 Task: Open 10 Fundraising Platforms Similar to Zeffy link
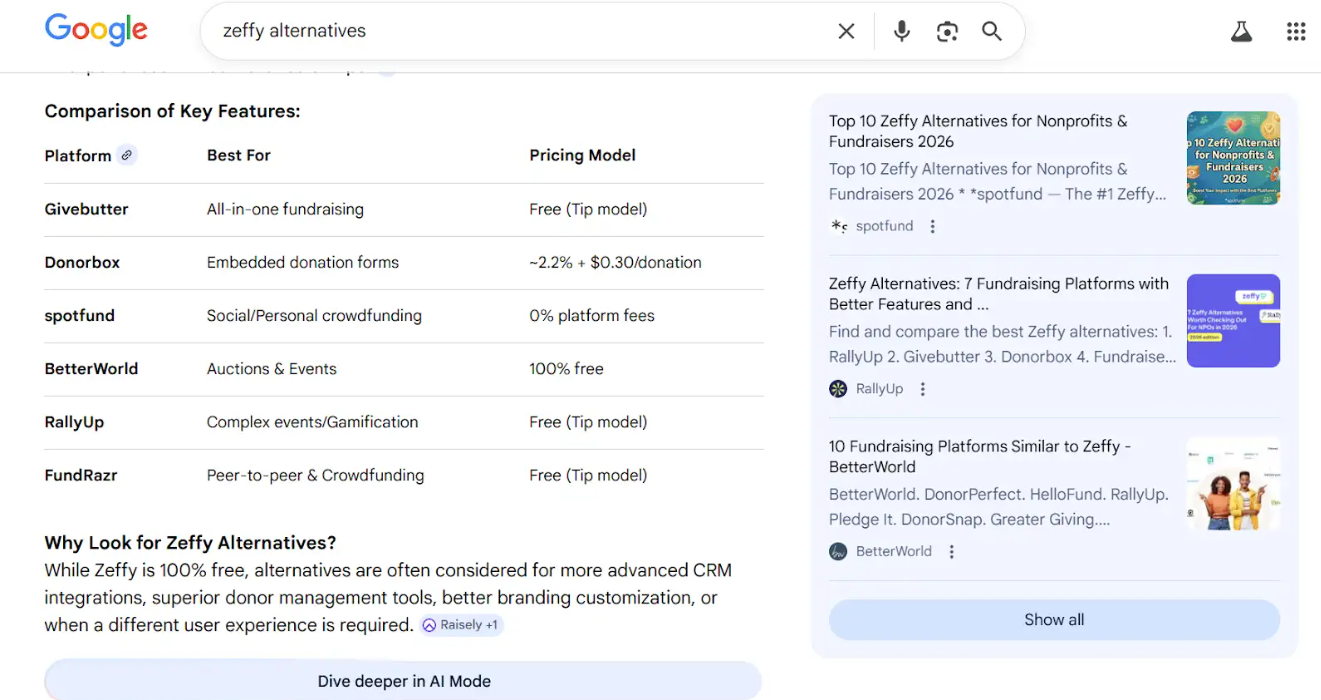point(980,456)
